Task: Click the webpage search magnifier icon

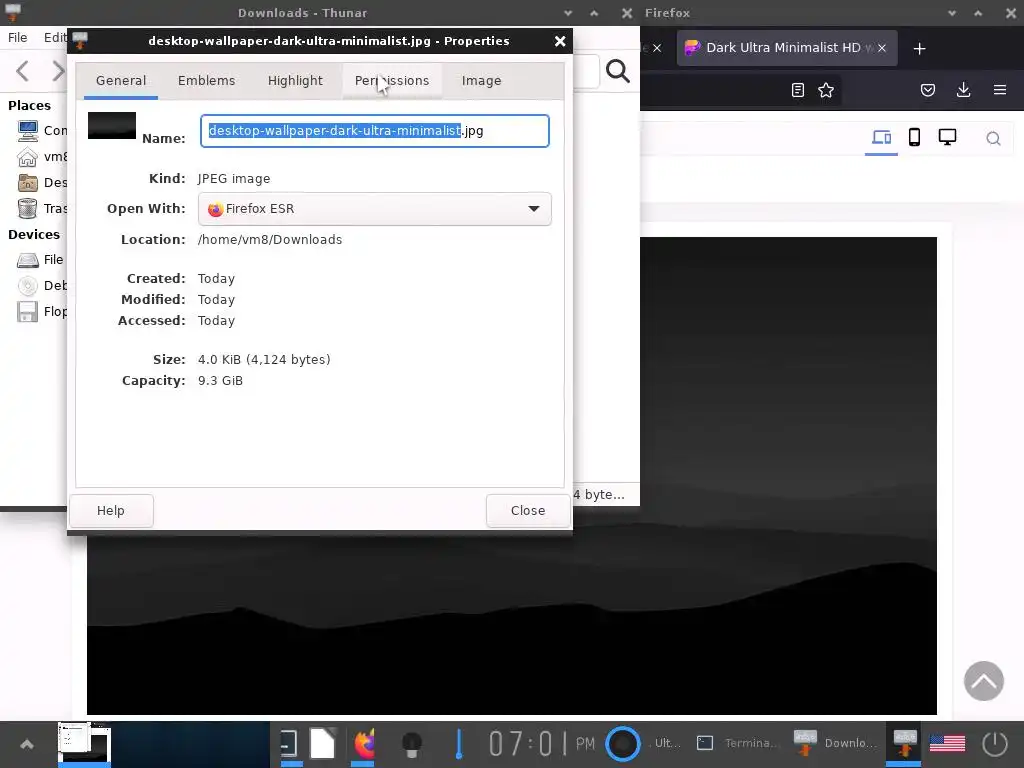Action: click(993, 138)
